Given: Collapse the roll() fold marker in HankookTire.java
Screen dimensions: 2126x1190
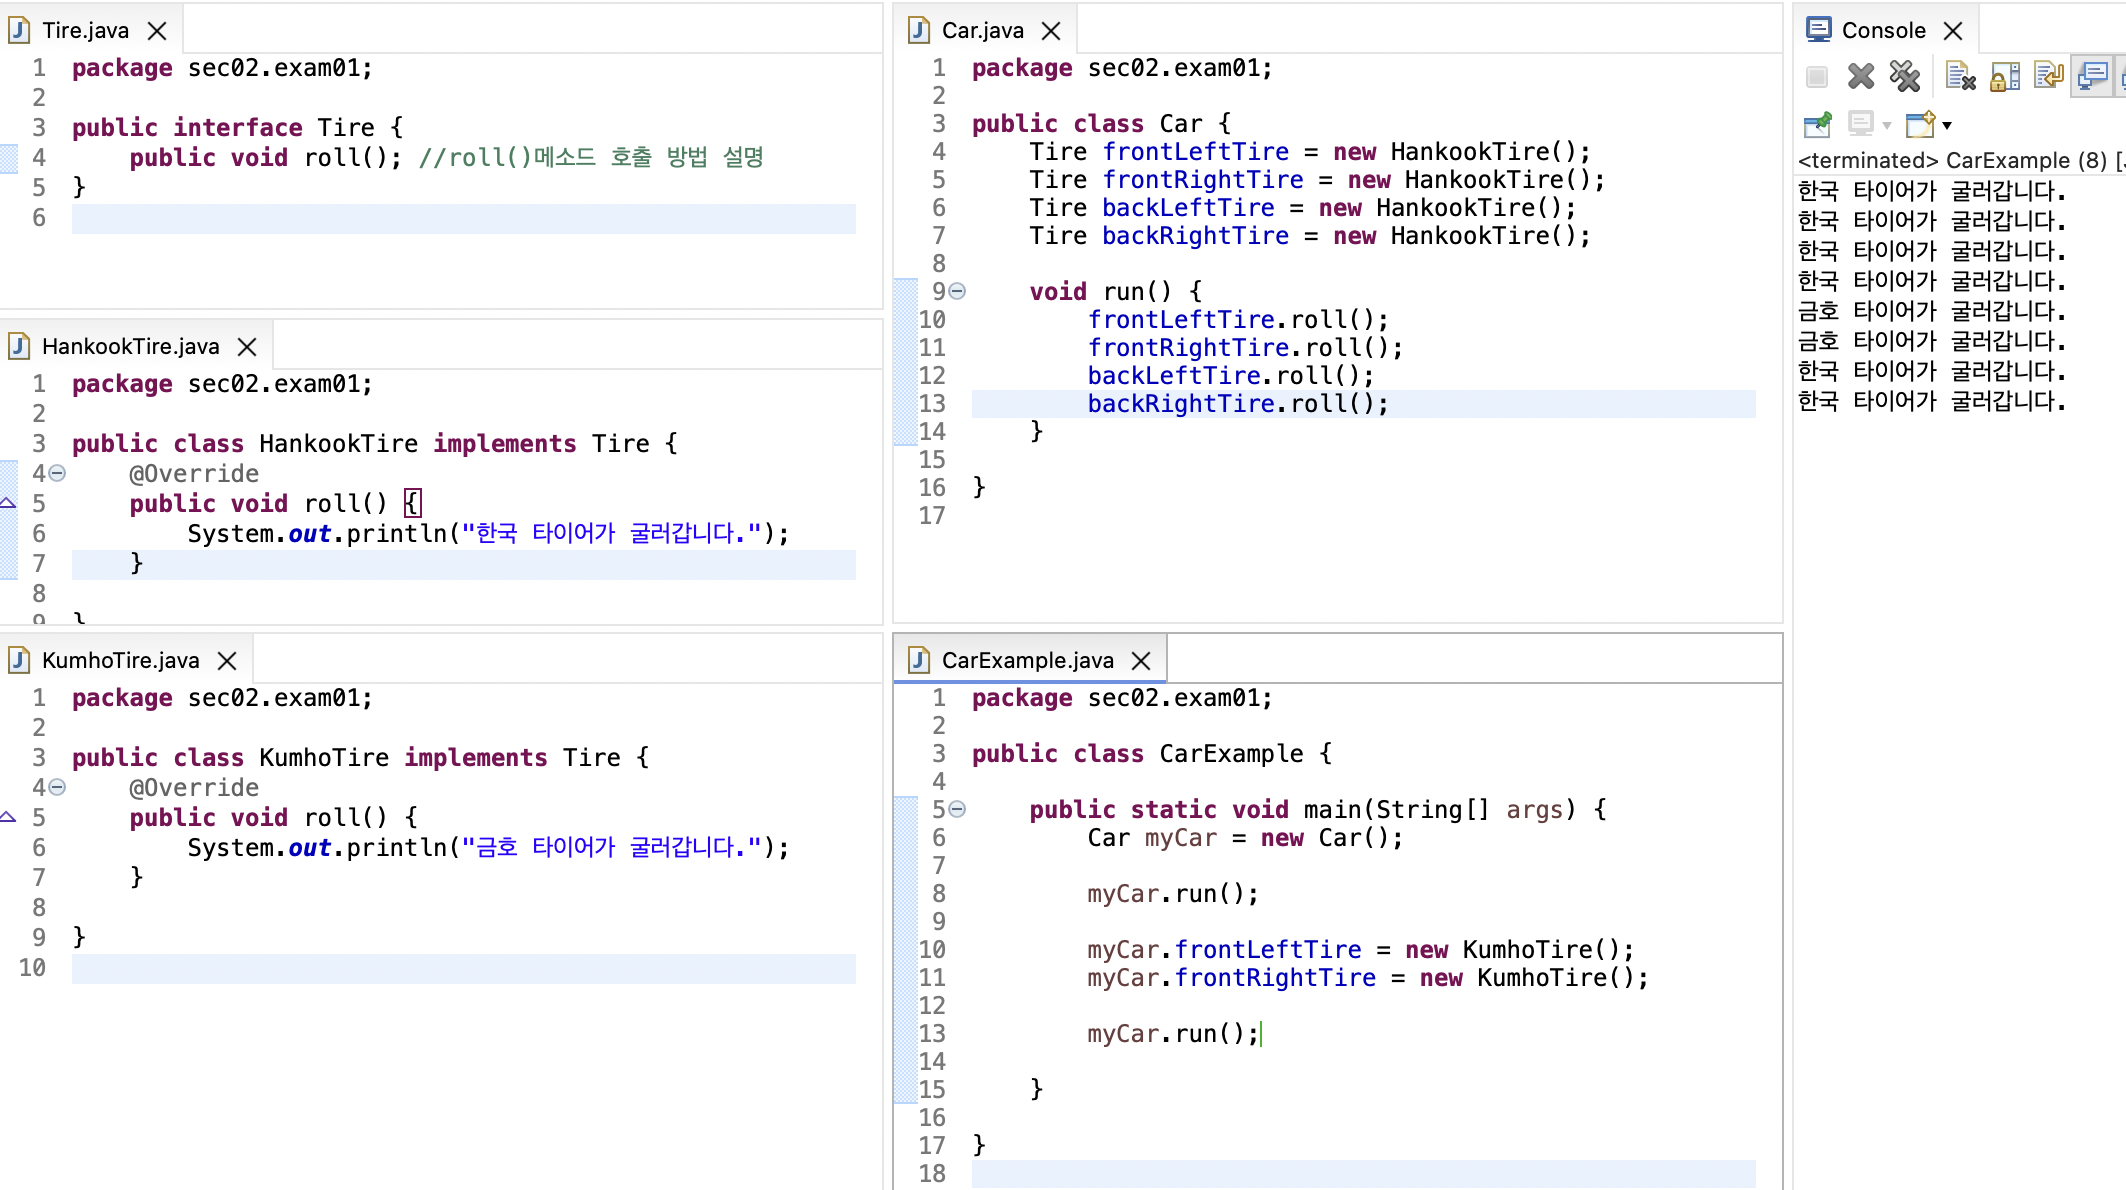Looking at the screenshot, I should (57, 473).
